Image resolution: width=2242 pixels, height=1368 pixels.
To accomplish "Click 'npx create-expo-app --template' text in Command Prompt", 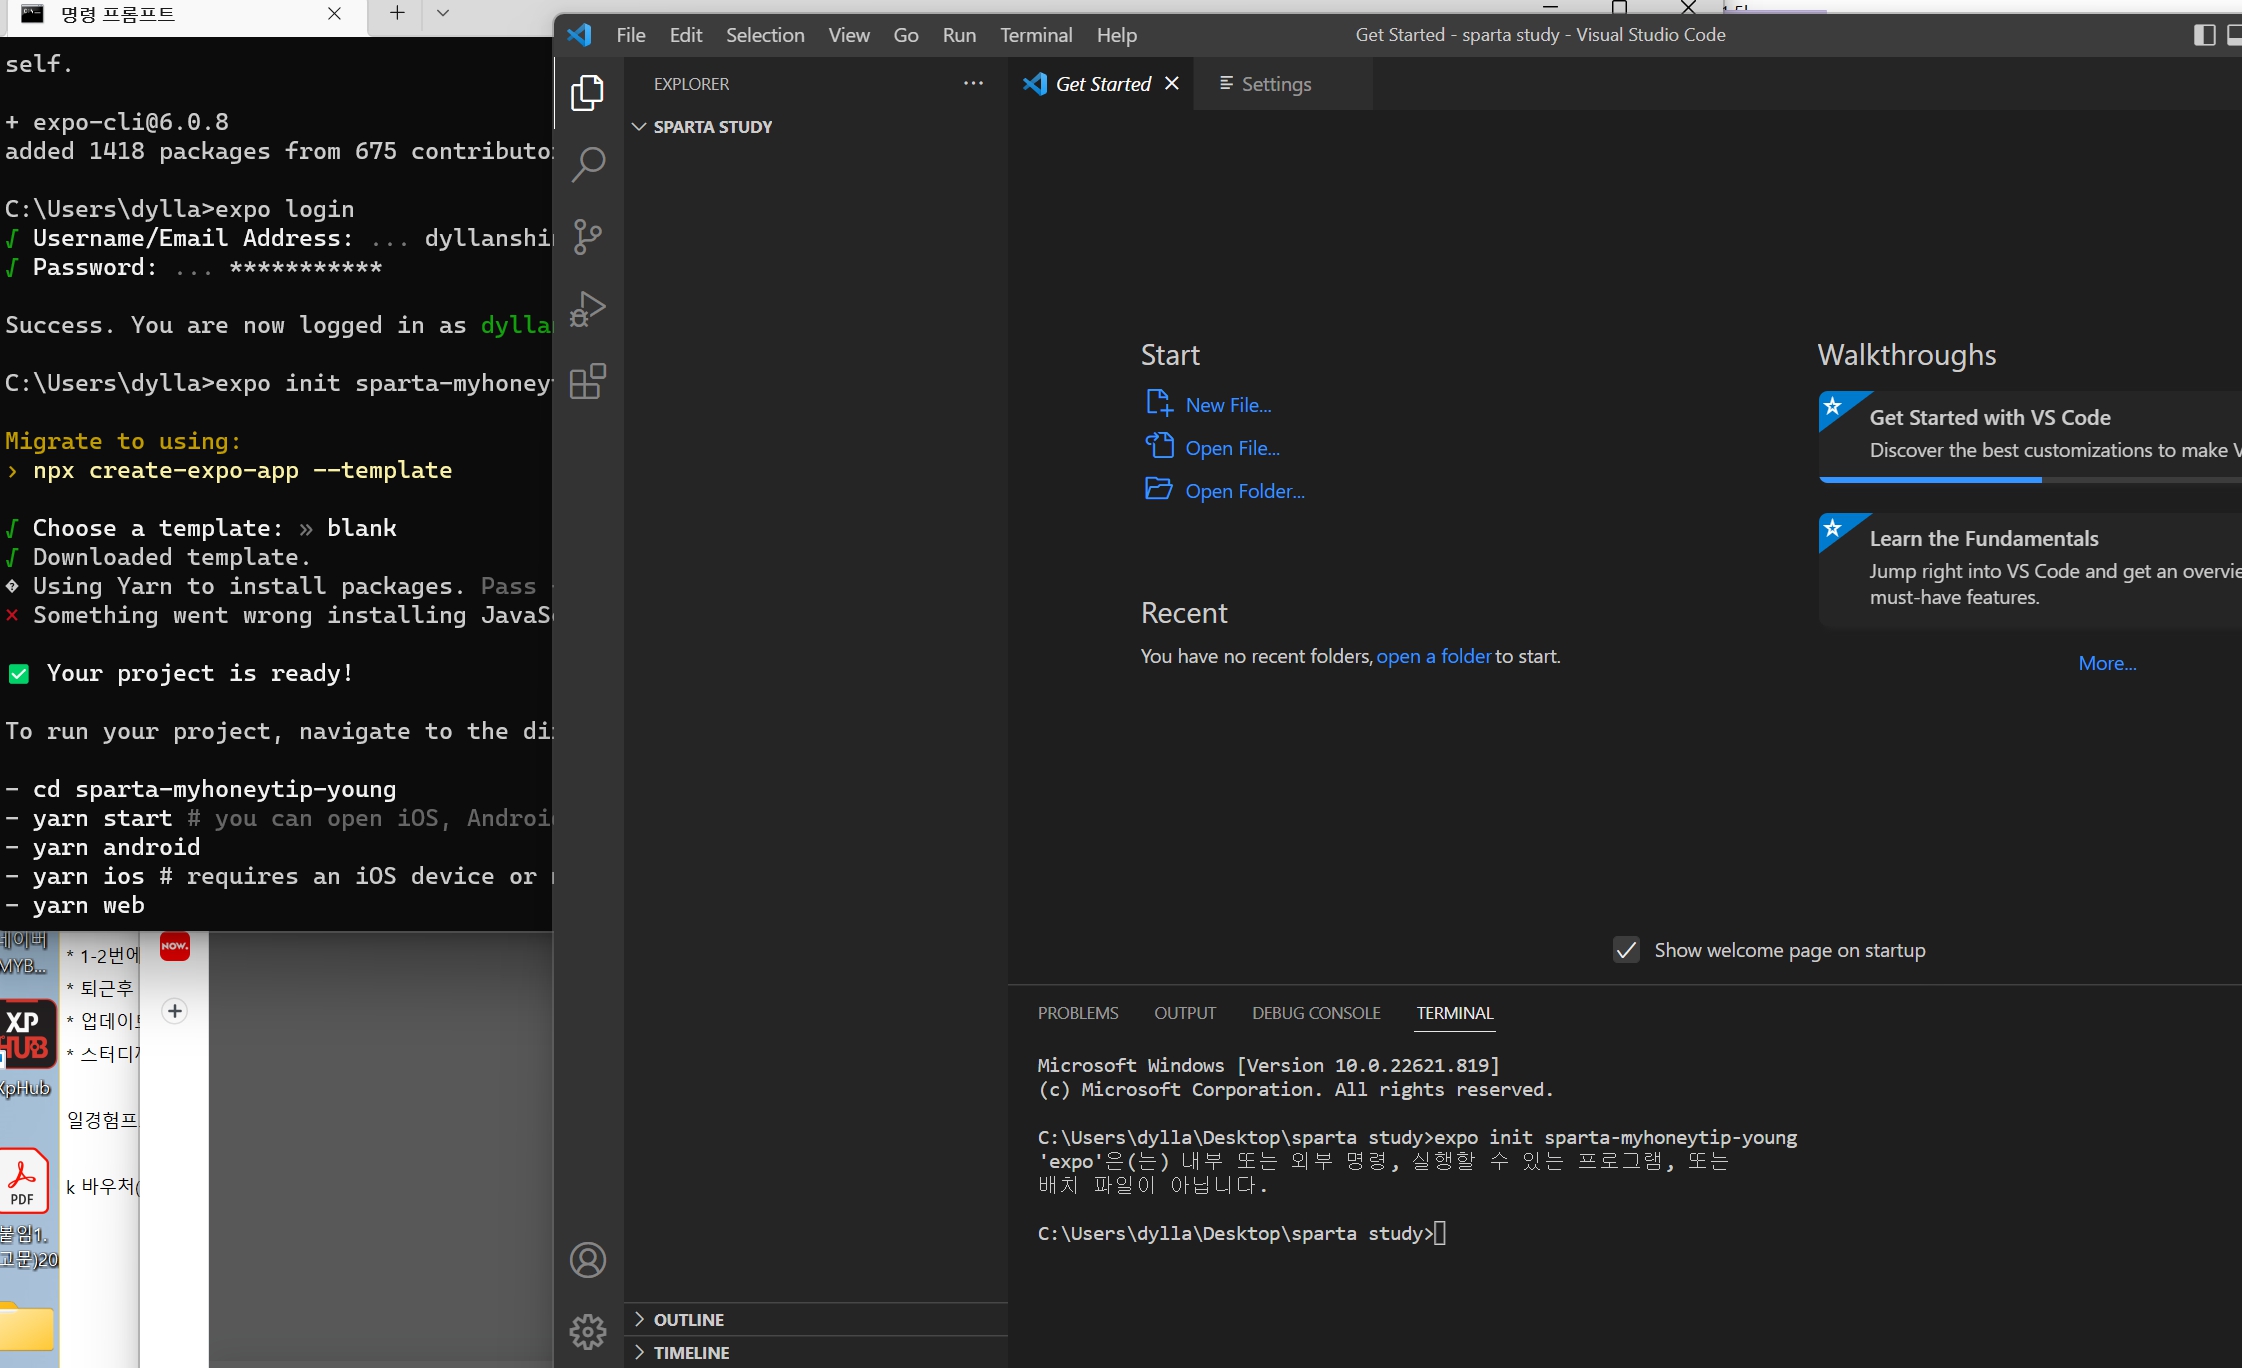I will [243, 470].
